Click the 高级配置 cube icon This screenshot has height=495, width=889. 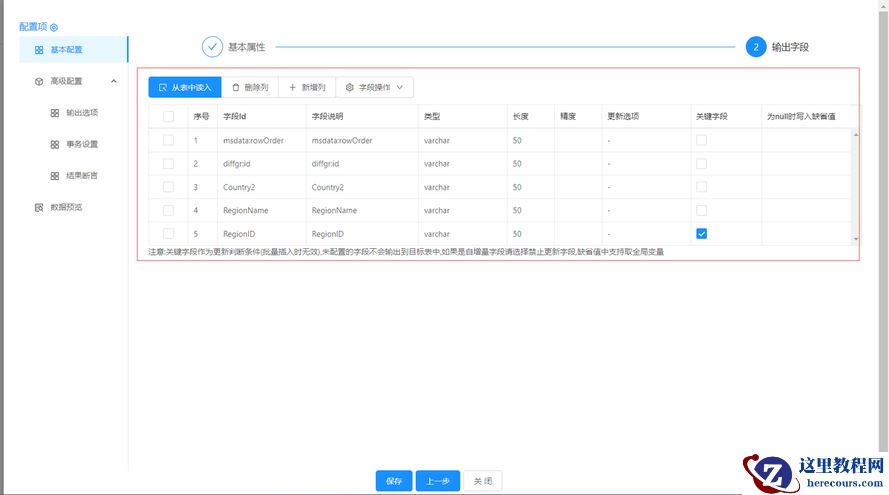click(39, 81)
